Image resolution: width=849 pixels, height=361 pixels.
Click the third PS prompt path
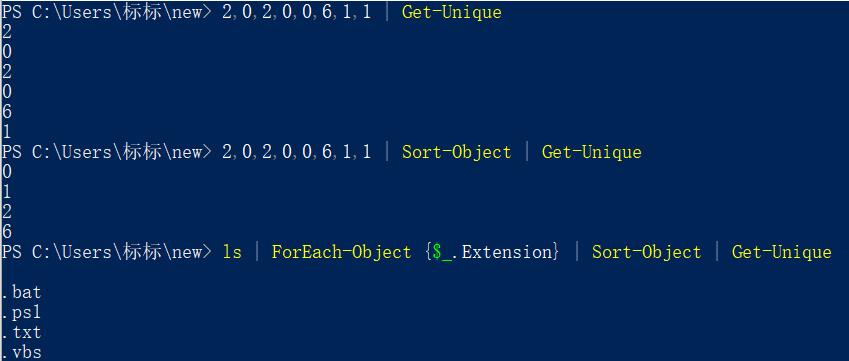point(106,252)
